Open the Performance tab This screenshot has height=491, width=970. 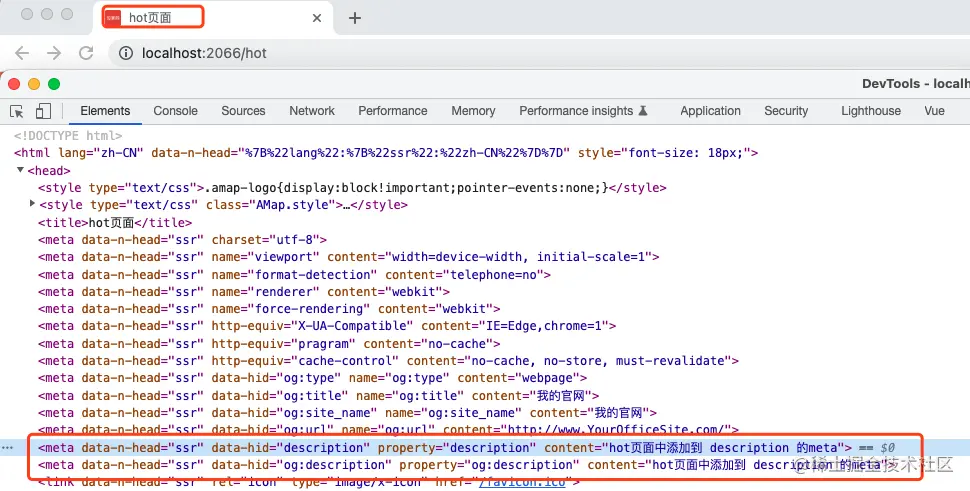[393, 111]
